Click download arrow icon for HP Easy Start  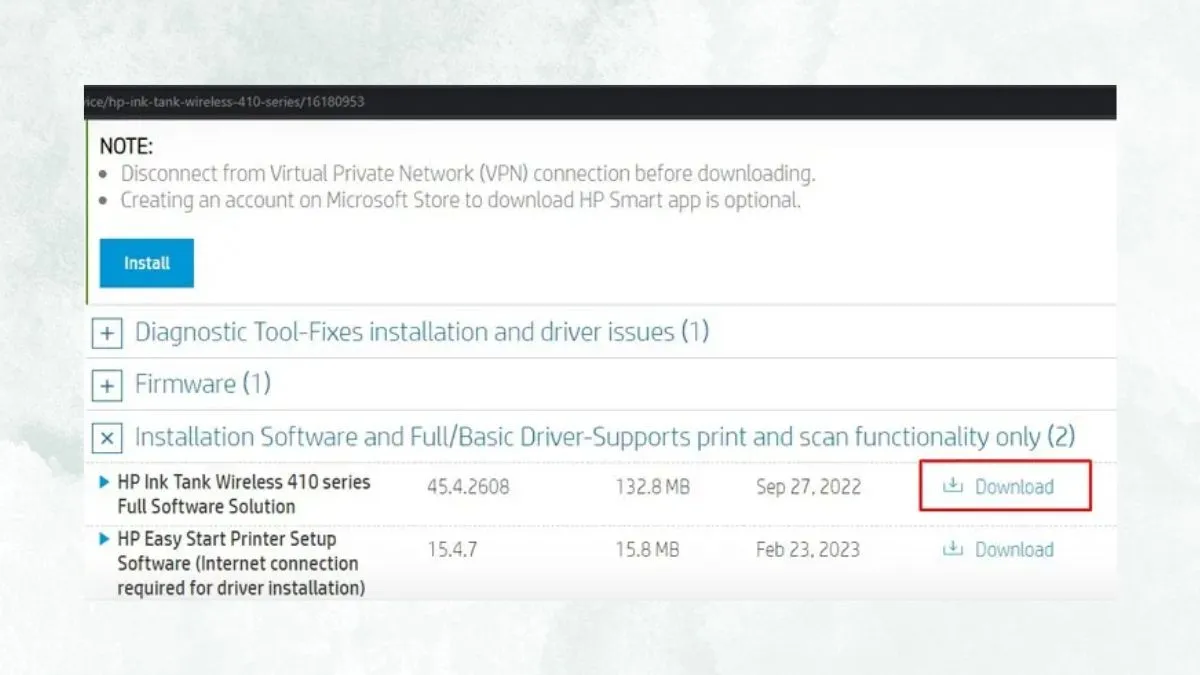click(953, 548)
